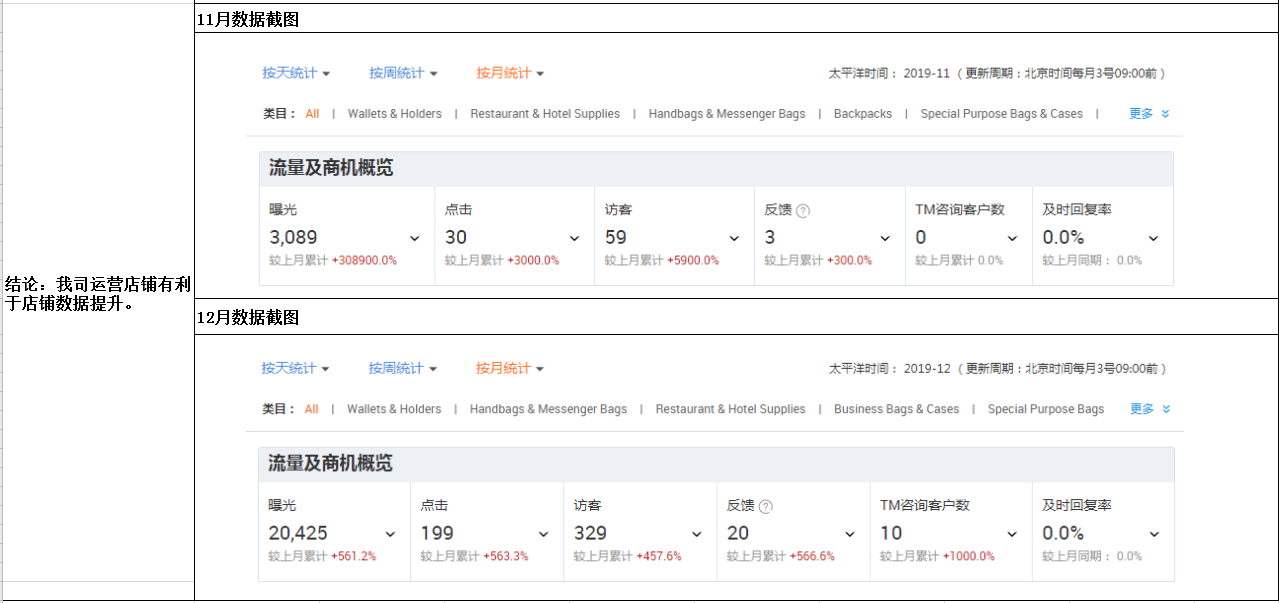Expand 反馈 20 chevron in December

pyautogui.click(x=850, y=534)
